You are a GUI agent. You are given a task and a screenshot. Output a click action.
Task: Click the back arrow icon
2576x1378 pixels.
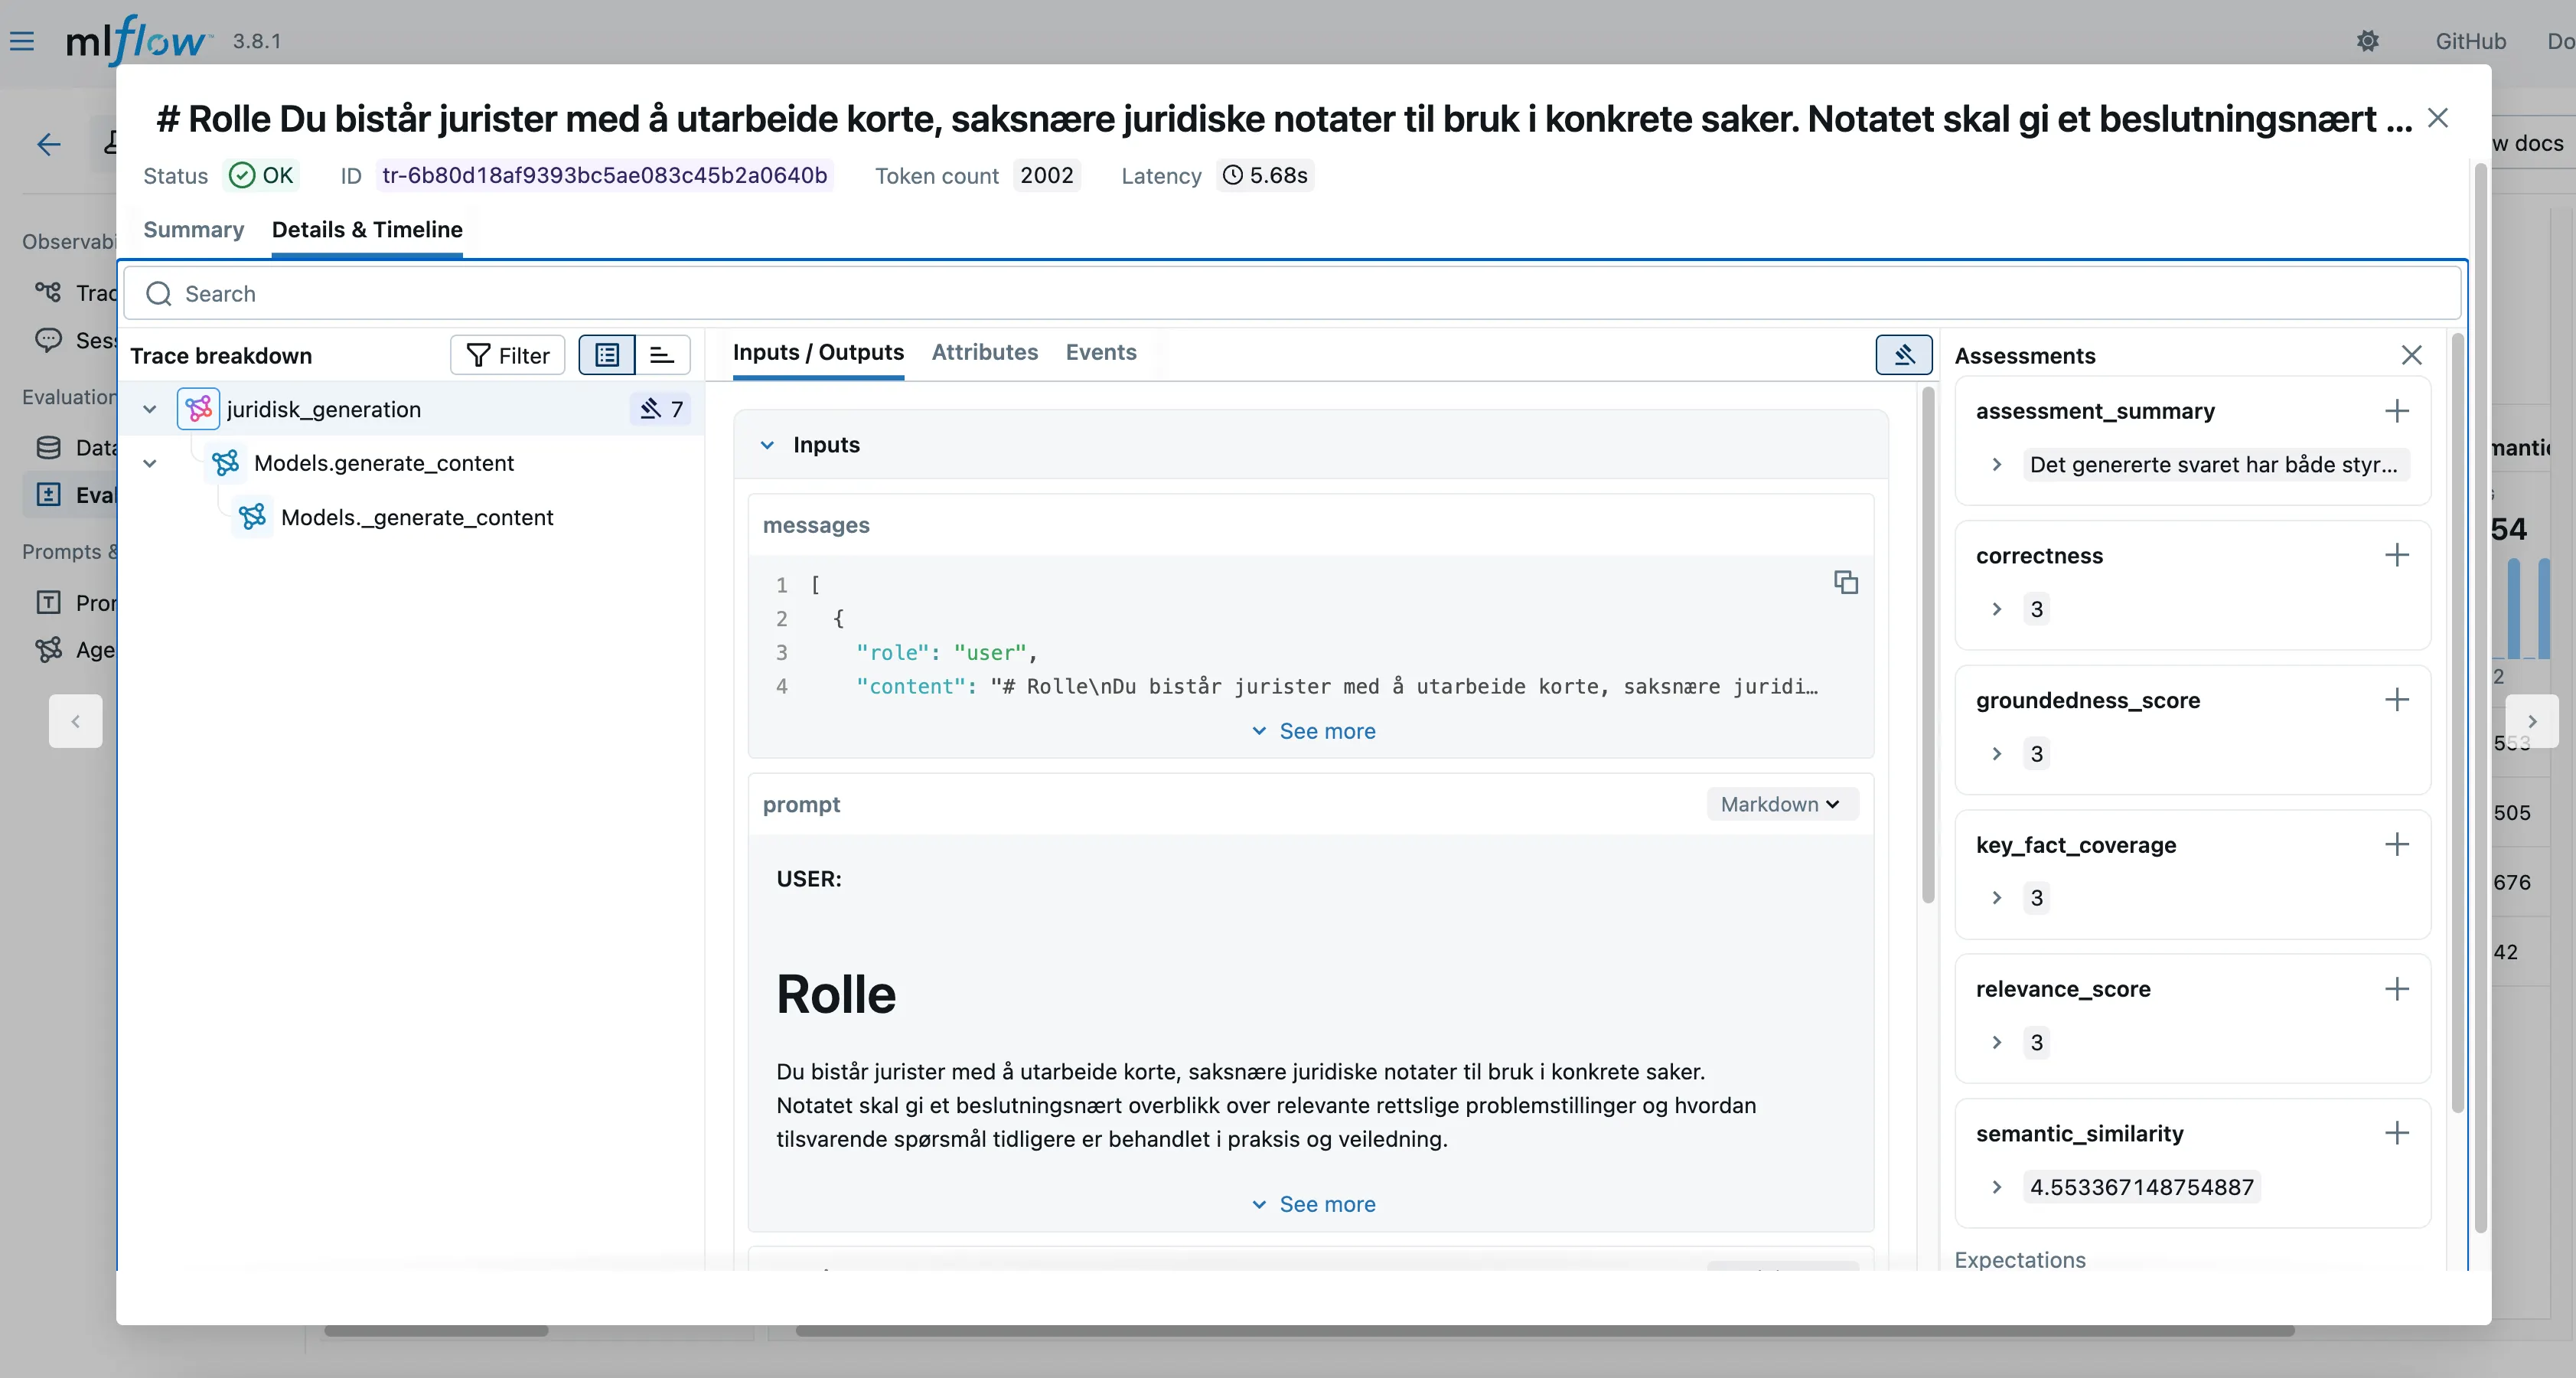[48, 144]
